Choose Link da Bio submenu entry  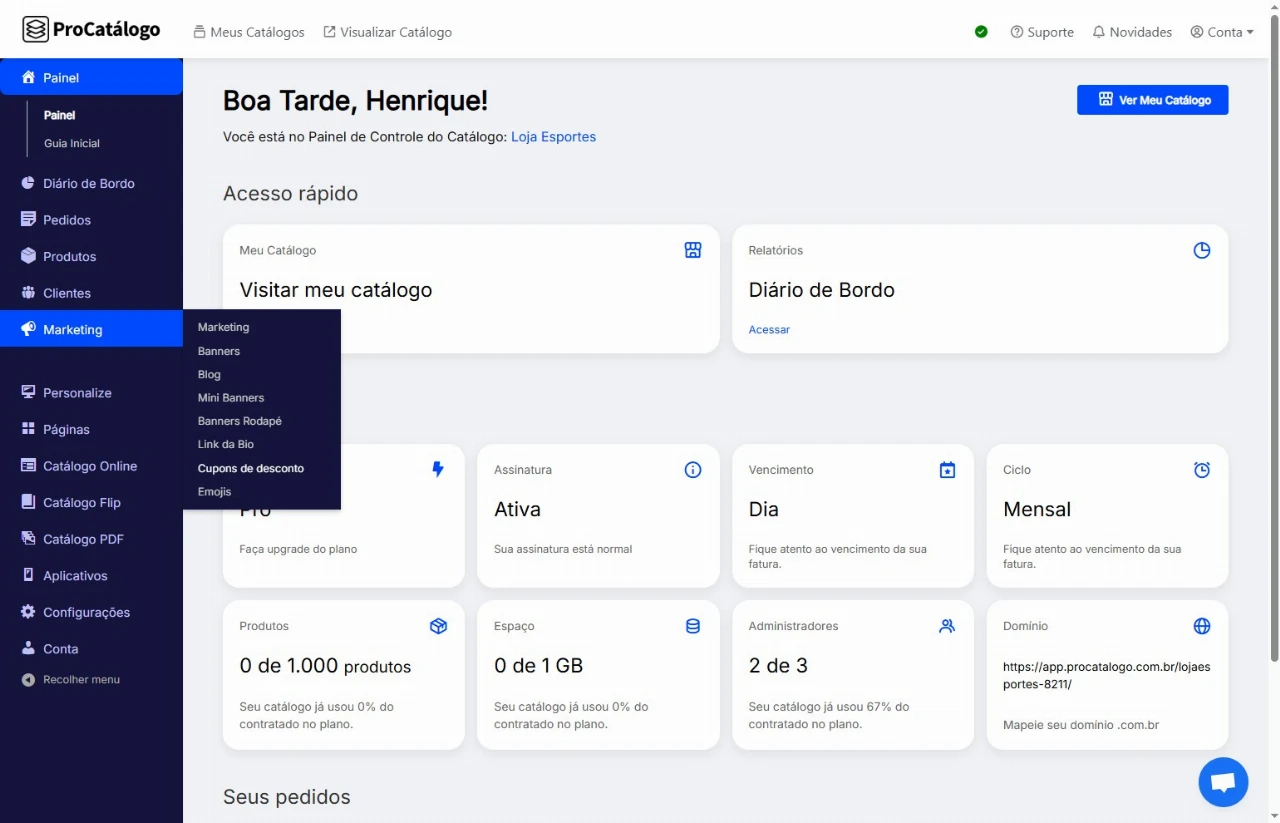tap(226, 444)
